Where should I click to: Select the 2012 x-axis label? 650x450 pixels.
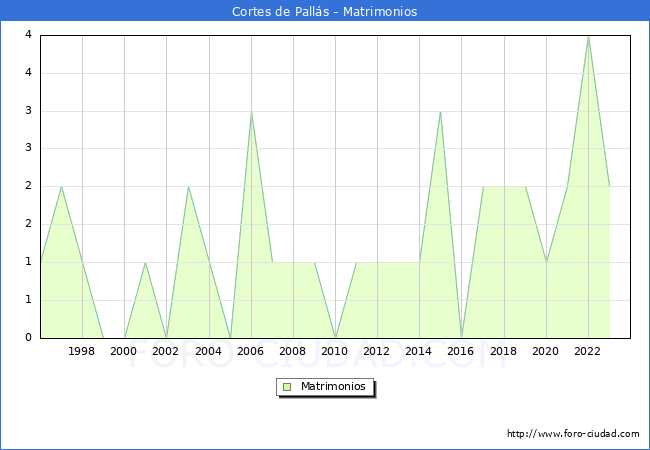(376, 351)
